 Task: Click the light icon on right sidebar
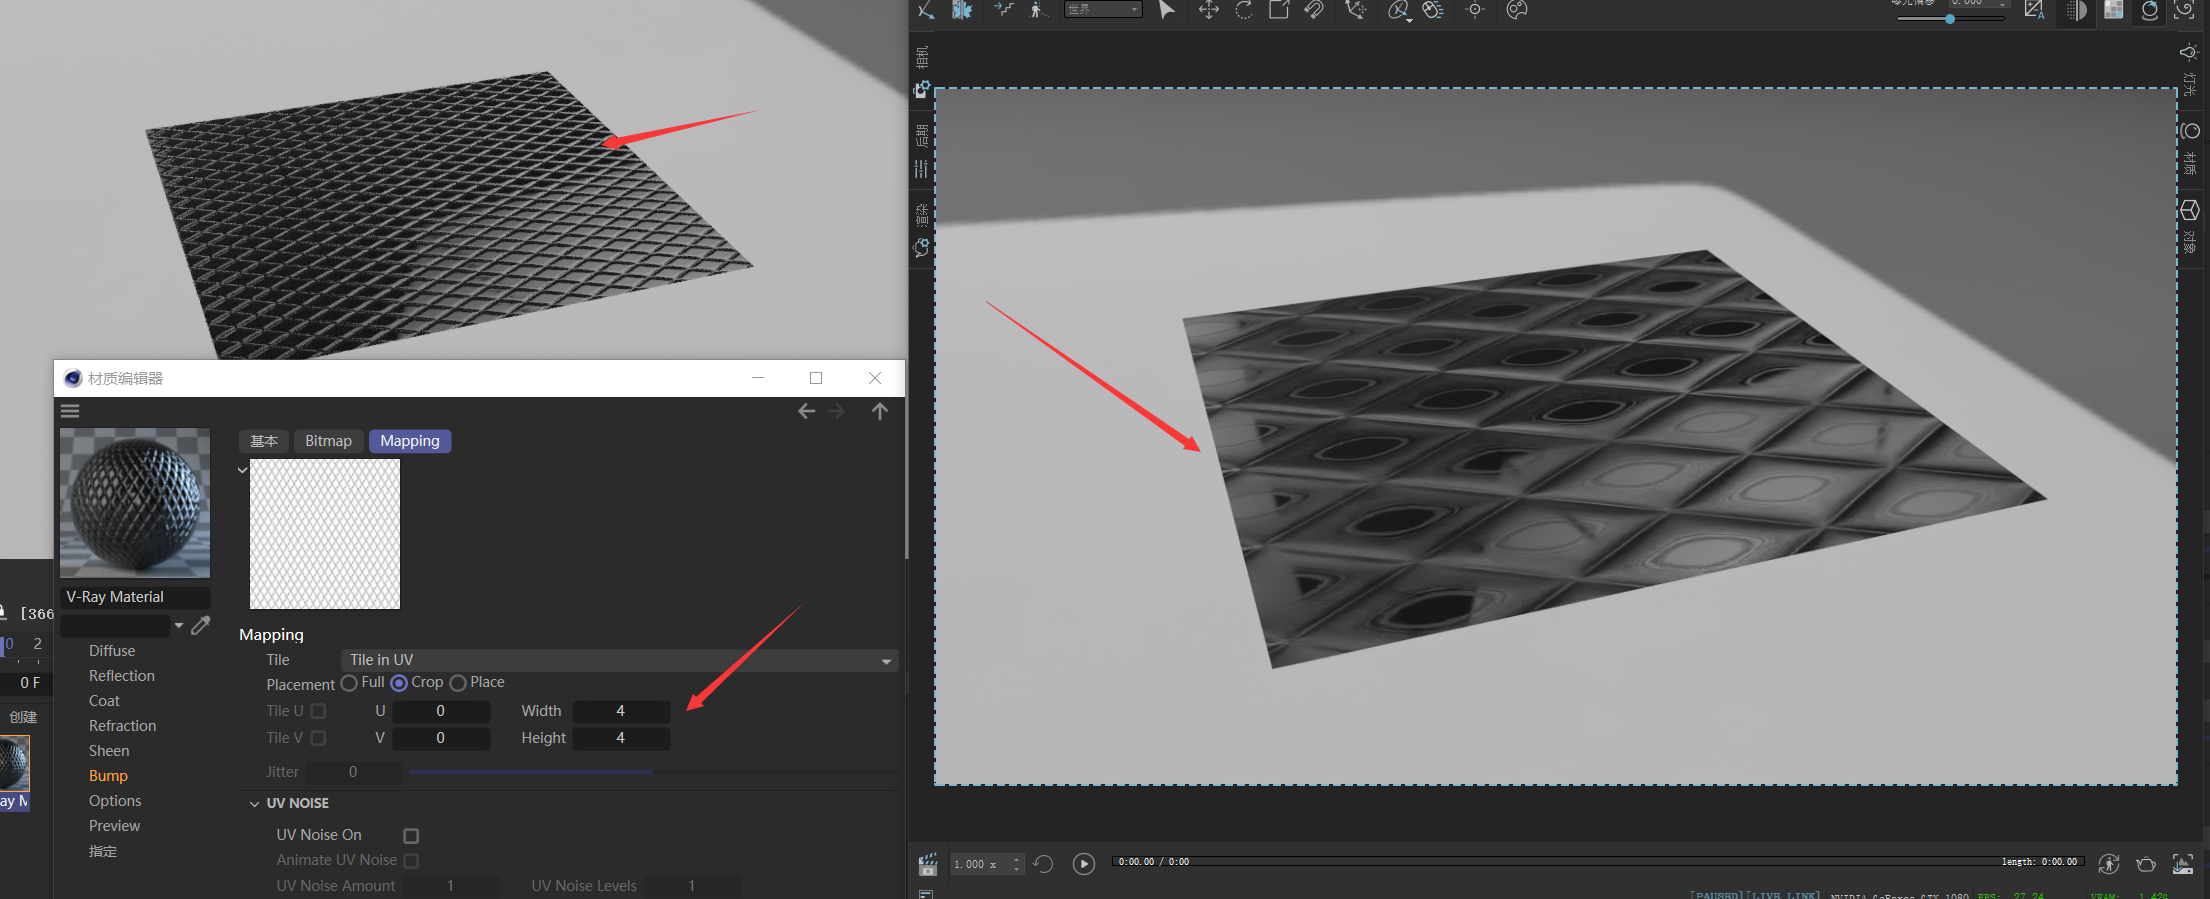click(x=2189, y=52)
